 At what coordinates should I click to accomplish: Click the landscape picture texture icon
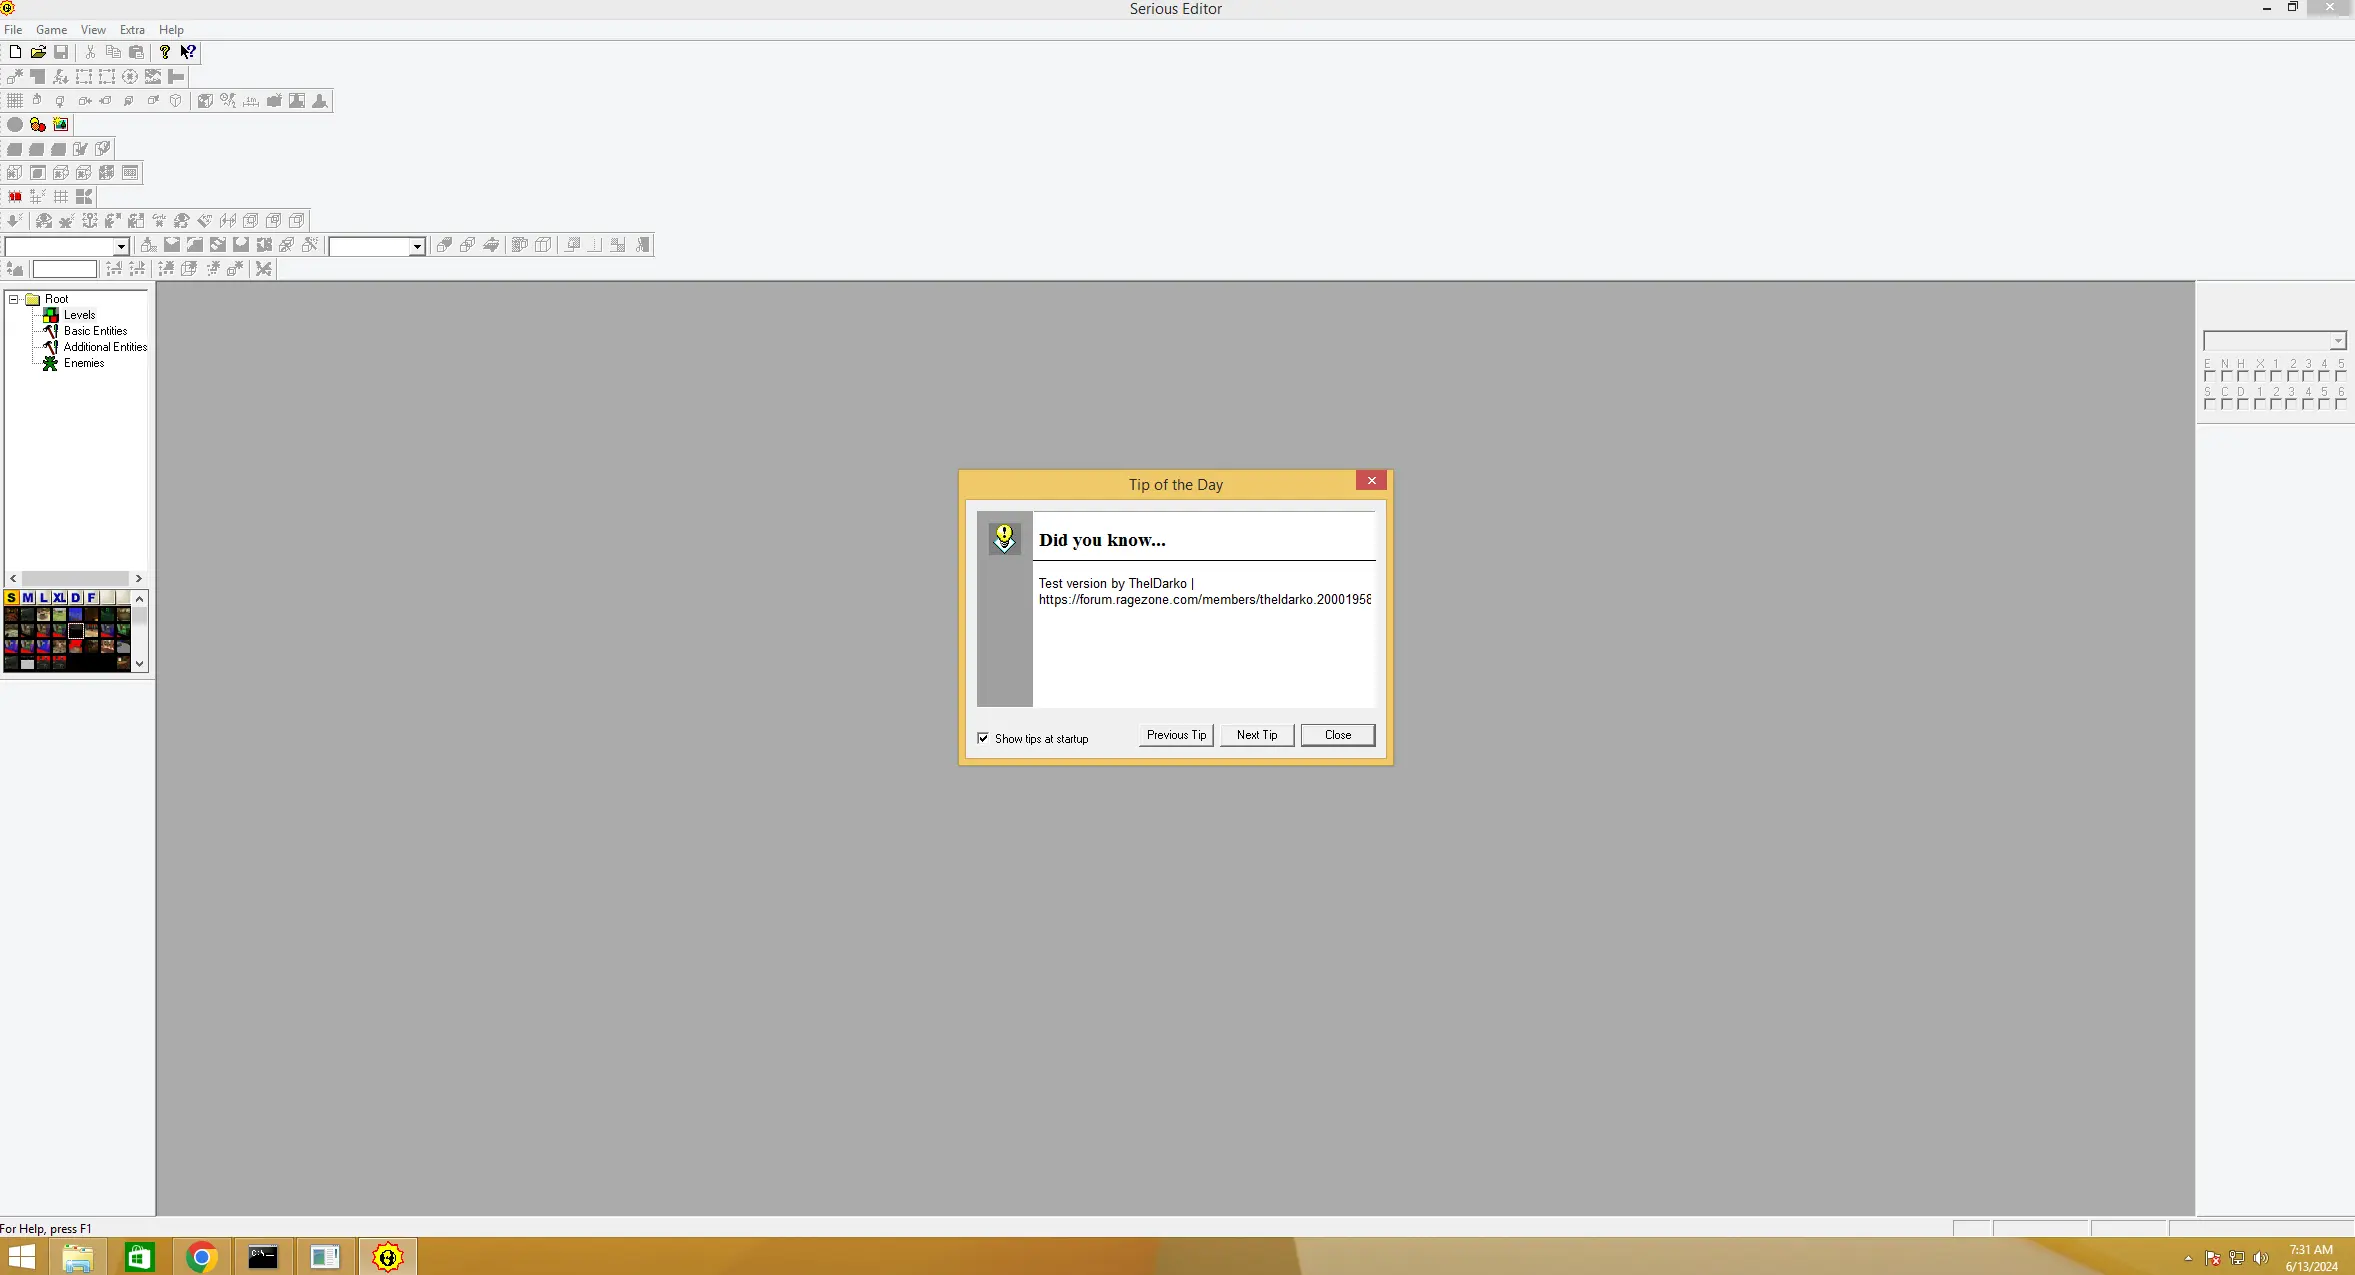click(x=61, y=125)
